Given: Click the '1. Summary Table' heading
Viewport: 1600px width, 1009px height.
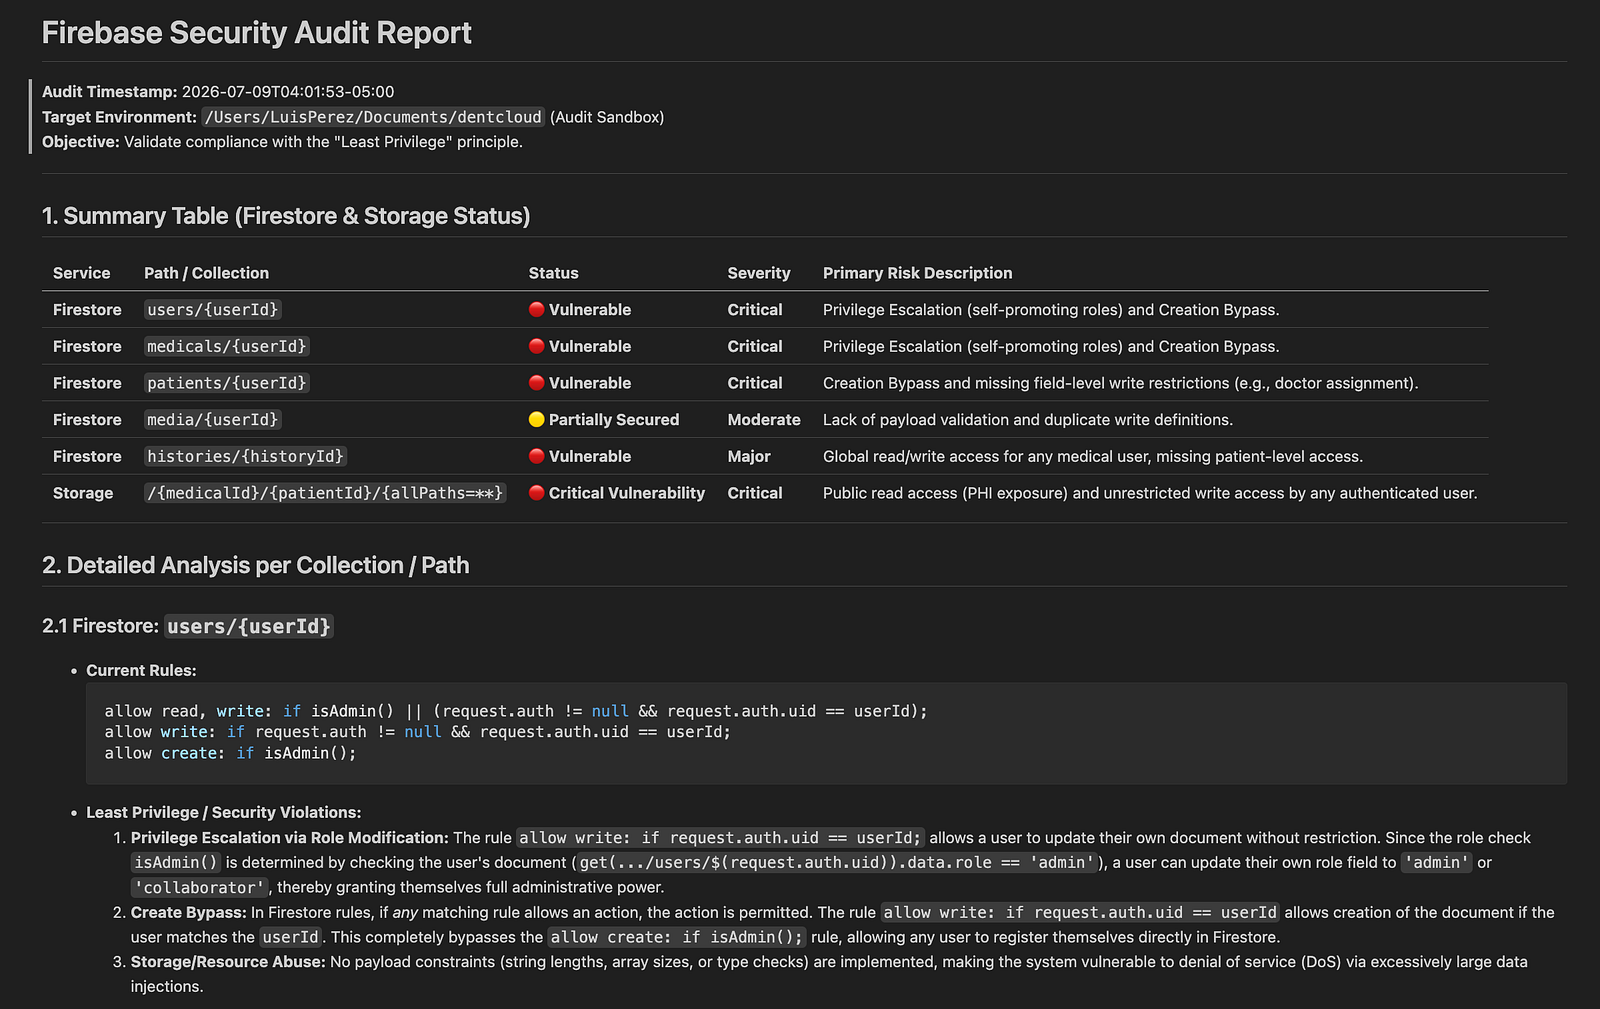Looking at the screenshot, I should [x=286, y=216].
